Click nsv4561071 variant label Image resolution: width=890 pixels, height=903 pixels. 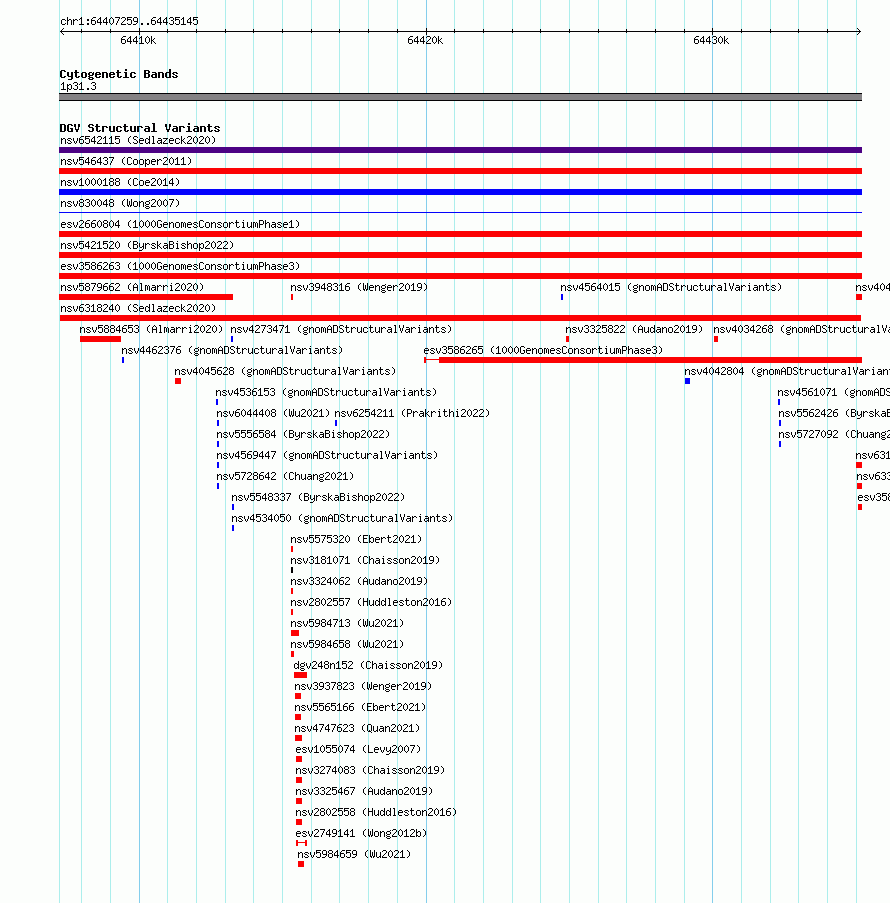tap(834, 392)
